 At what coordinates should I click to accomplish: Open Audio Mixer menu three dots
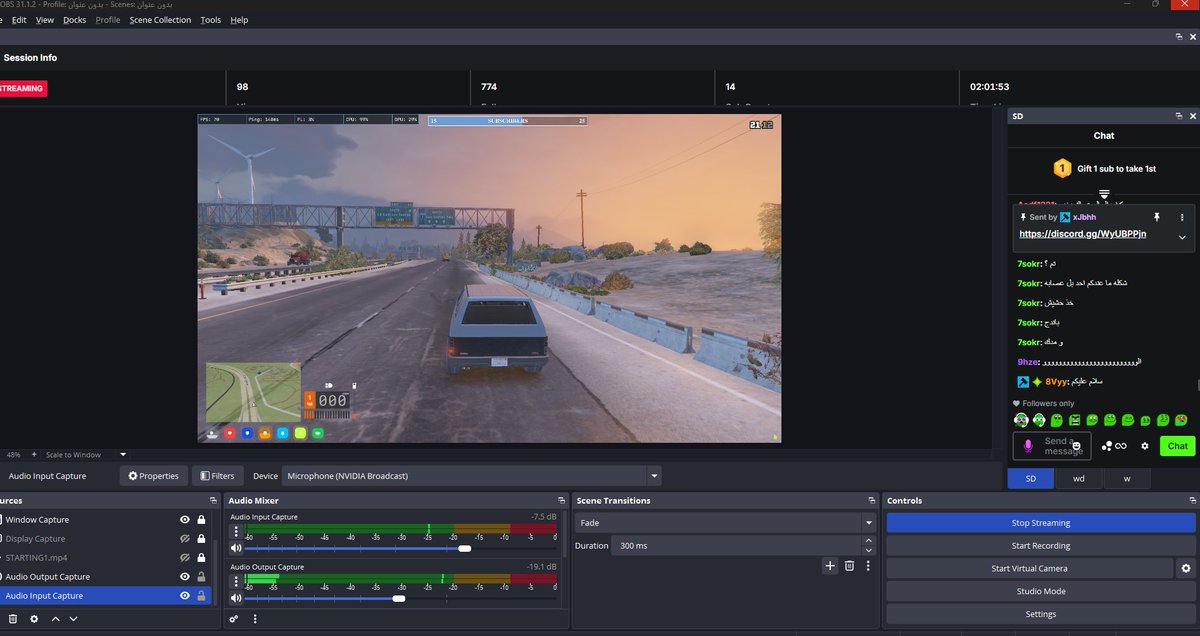point(255,619)
